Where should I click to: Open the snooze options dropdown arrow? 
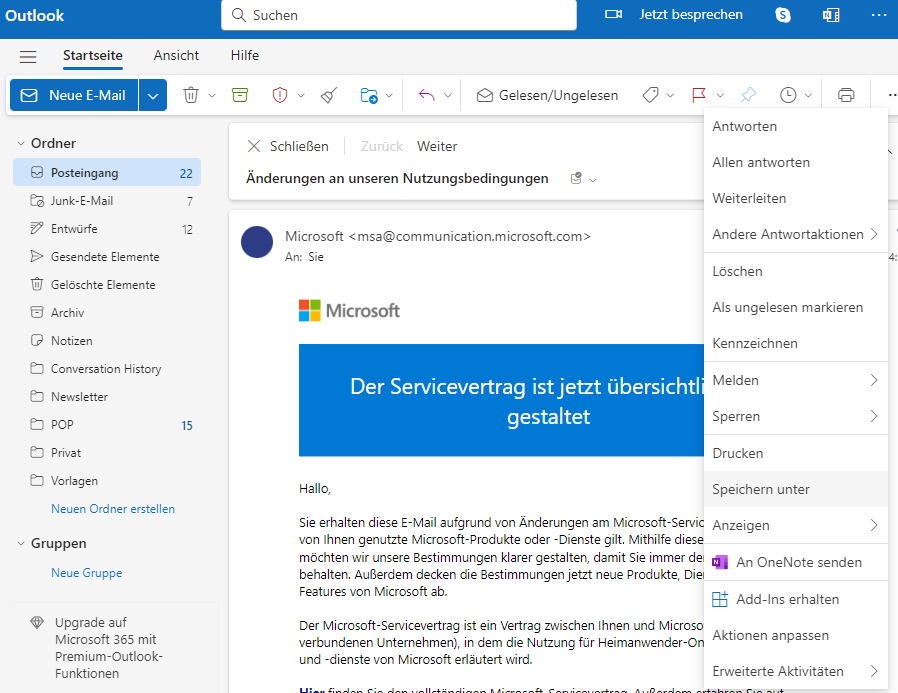pyautogui.click(x=809, y=95)
